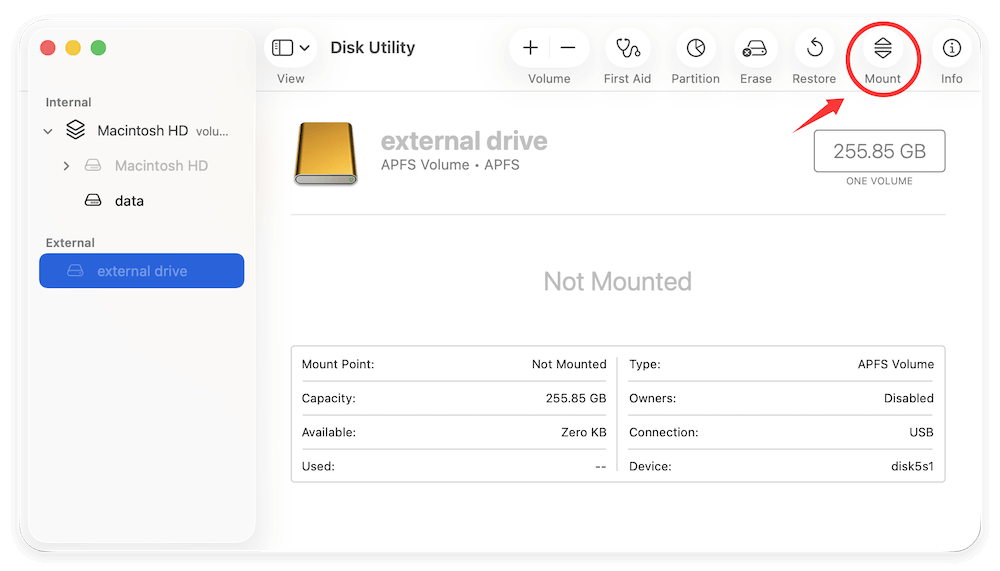Click the add Volume plus icon
Viewport: 1000px width, 571px height.
[x=530, y=48]
